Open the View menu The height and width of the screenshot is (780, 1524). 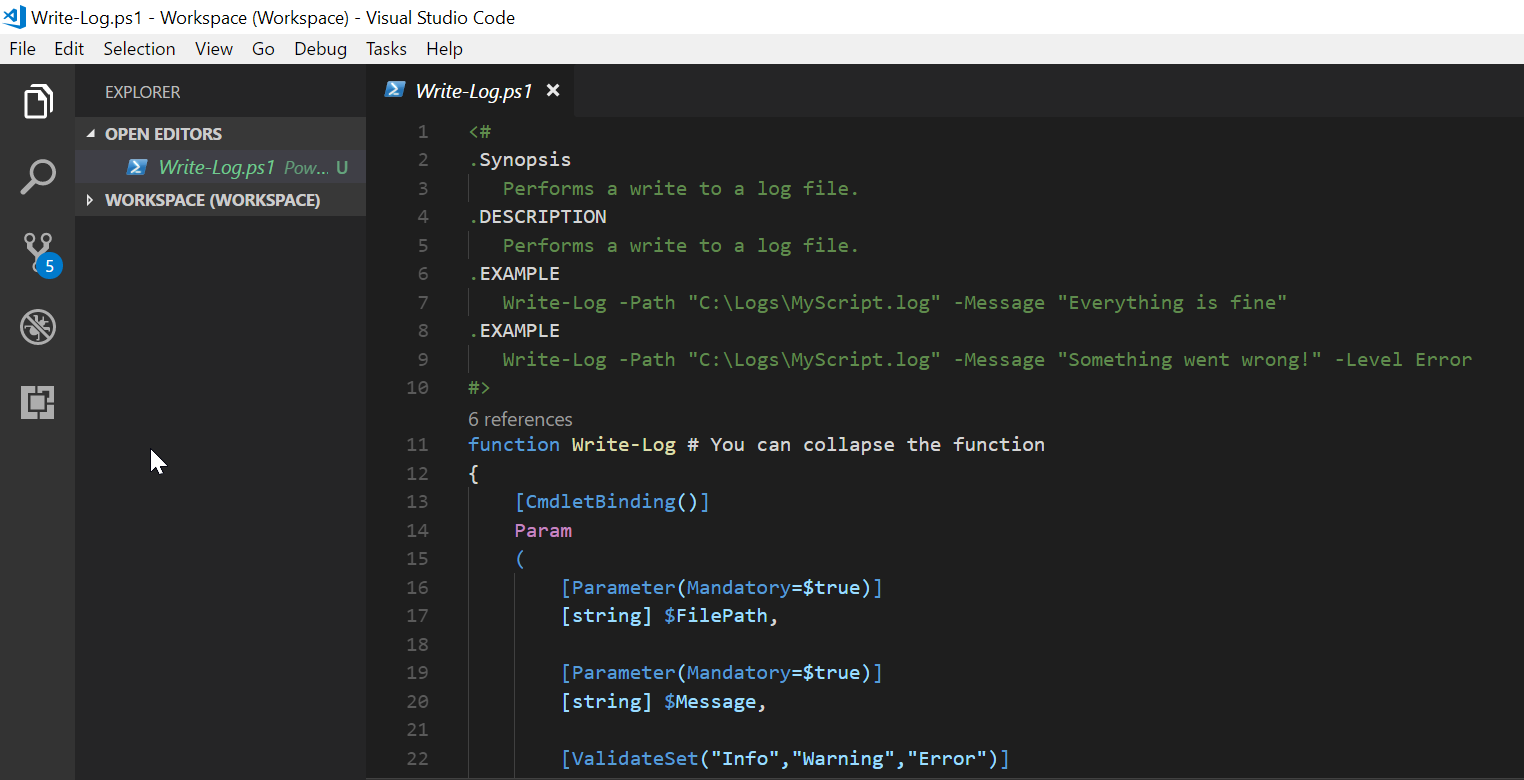click(214, 49)
